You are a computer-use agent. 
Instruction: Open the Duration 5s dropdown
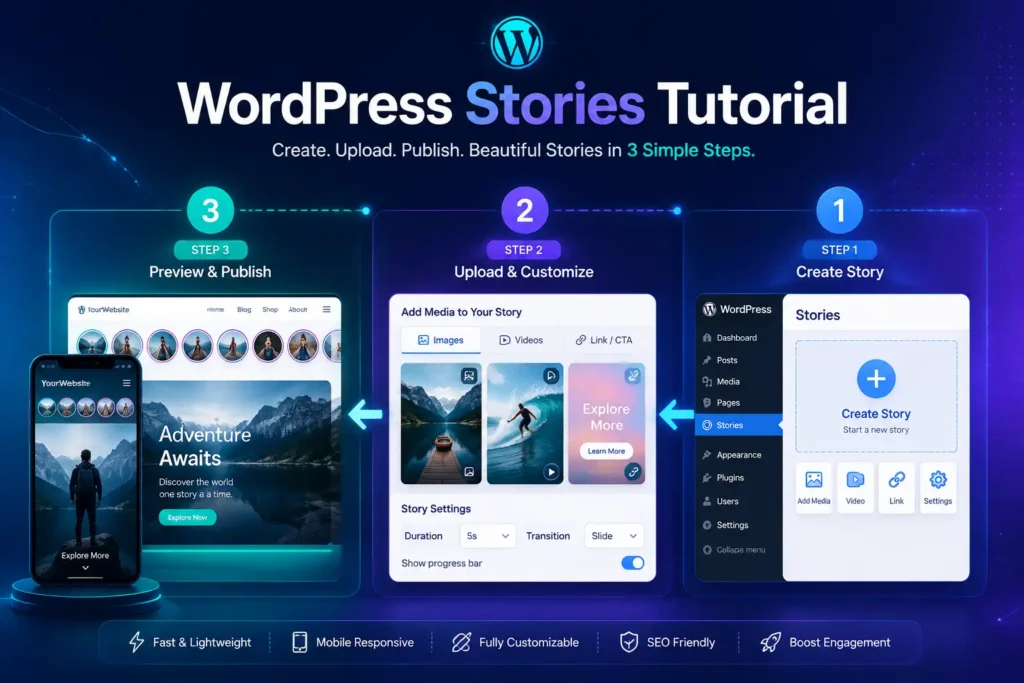pyautogui.click(x=487, y=536)
